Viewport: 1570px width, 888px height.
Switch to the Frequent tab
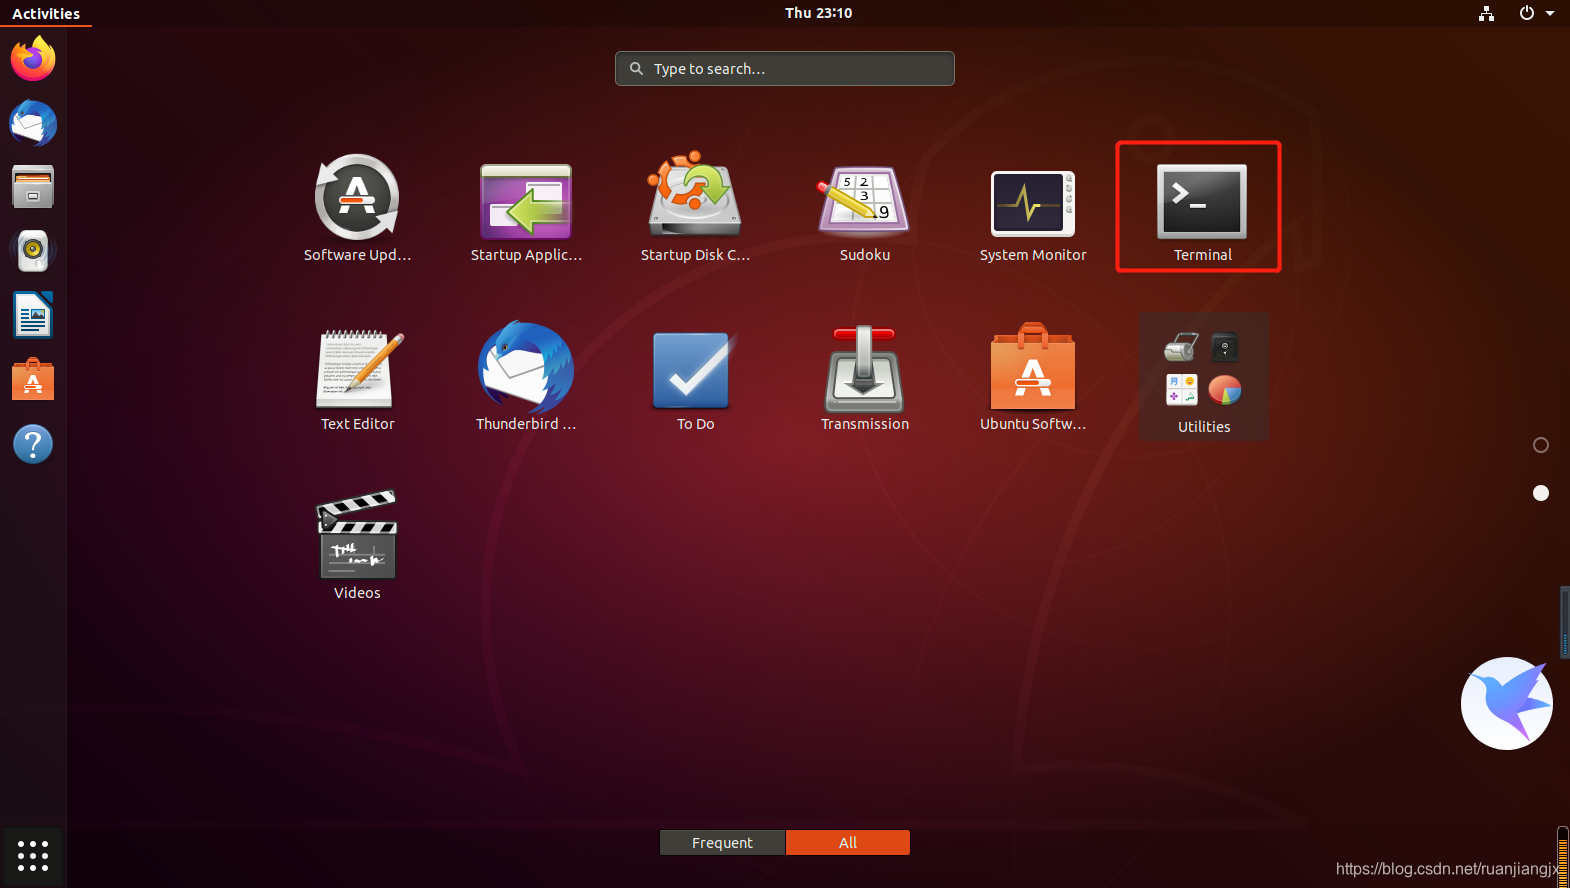[722, 843]
